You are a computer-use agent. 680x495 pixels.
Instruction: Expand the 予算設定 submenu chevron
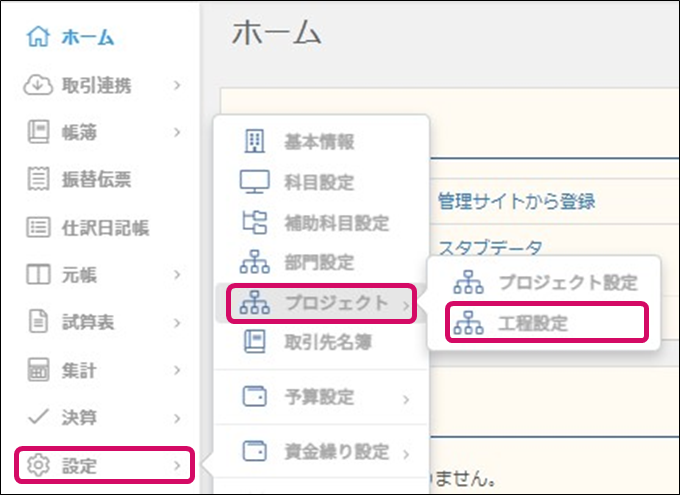coord(406,399)
